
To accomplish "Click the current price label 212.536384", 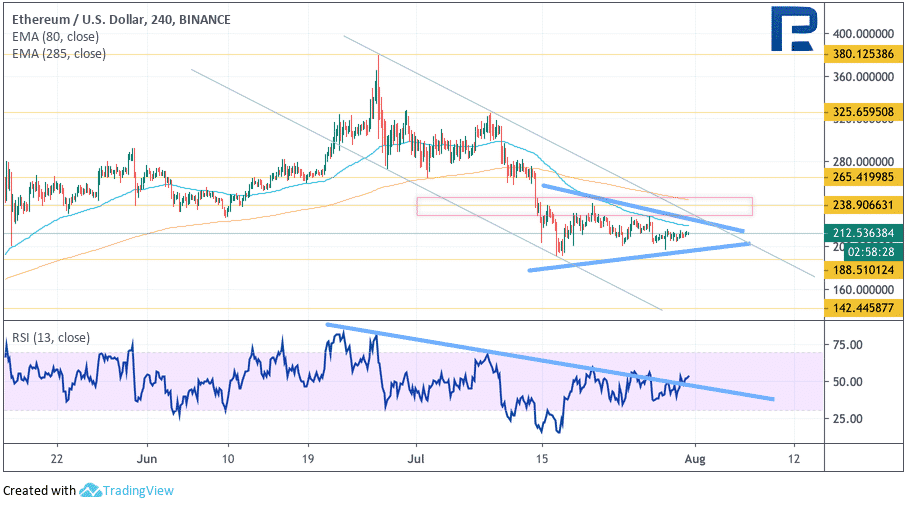I will pos(862,233).
